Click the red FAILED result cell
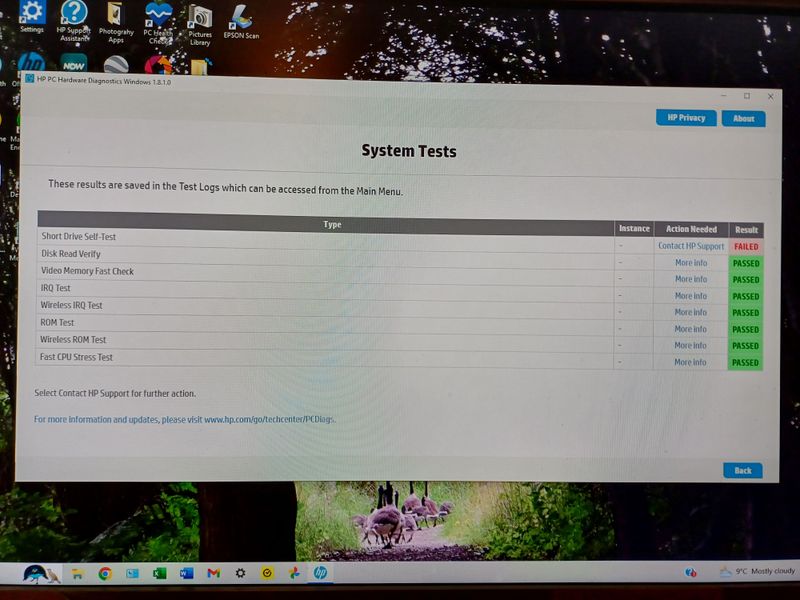This screenshot has height=600, width=800. point(746,246)
